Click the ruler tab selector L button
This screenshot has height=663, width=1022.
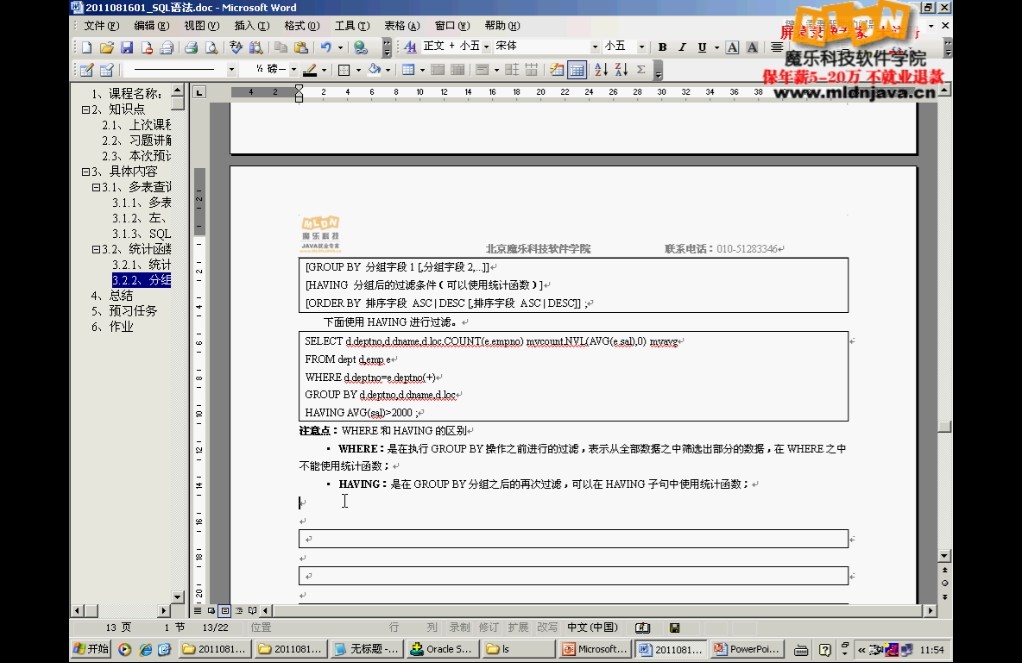pos(199,92)
